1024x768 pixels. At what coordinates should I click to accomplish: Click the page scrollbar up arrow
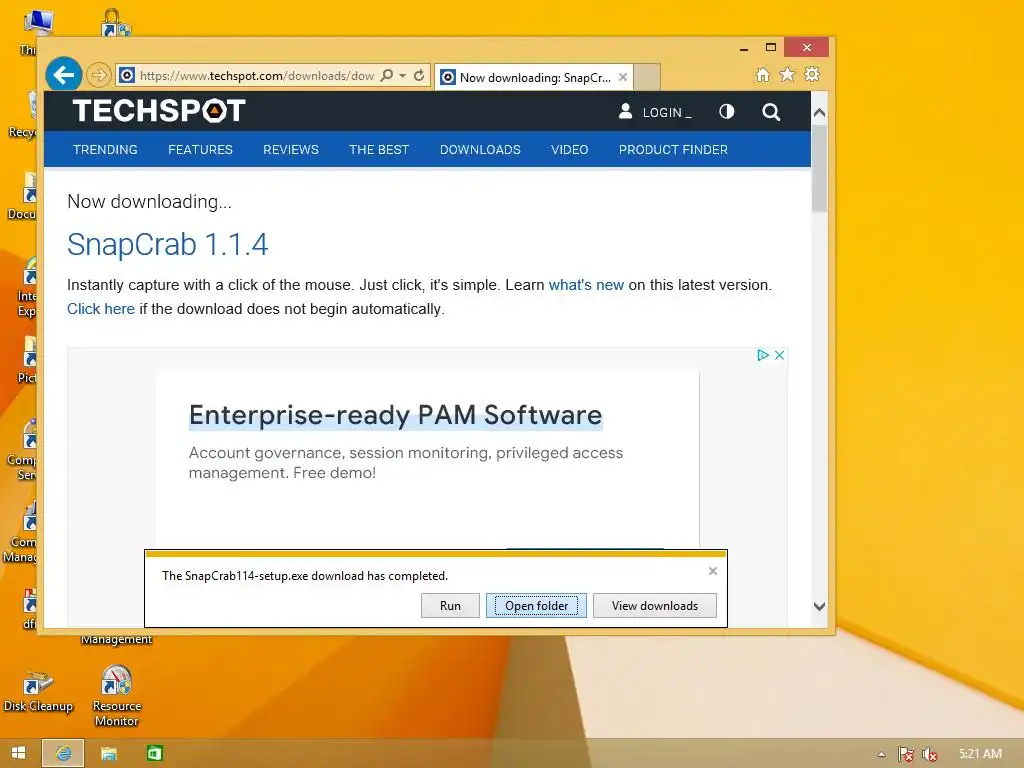pos(820,112)
